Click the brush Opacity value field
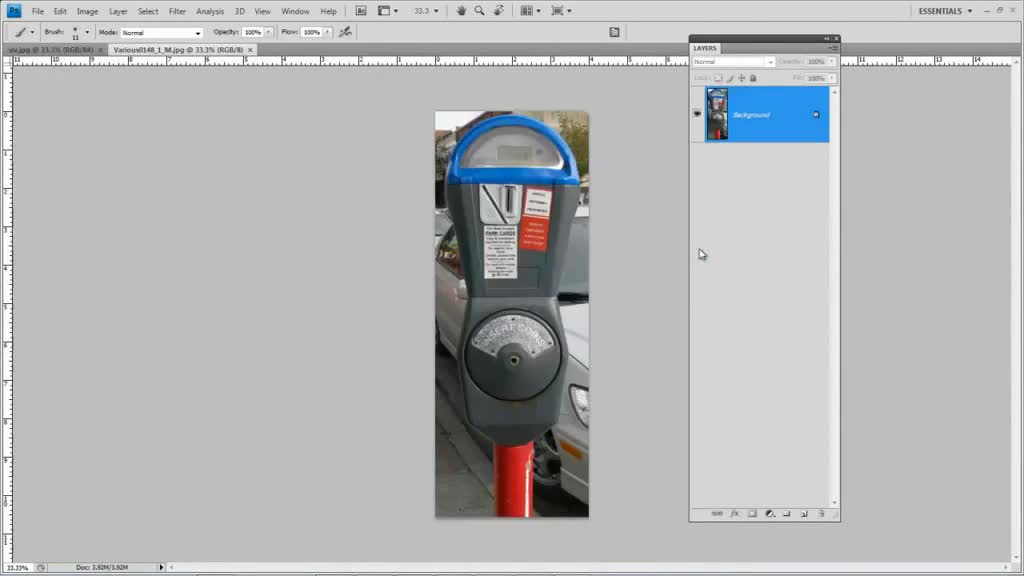The width and height of the screenshot is (1024, 576). pyautogui.click(x=253, y=32)
